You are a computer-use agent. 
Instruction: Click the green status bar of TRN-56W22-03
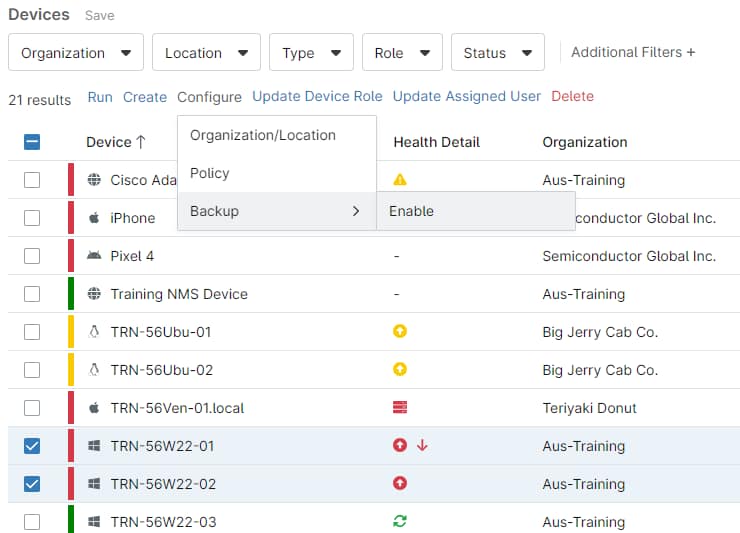coord(71,520)
